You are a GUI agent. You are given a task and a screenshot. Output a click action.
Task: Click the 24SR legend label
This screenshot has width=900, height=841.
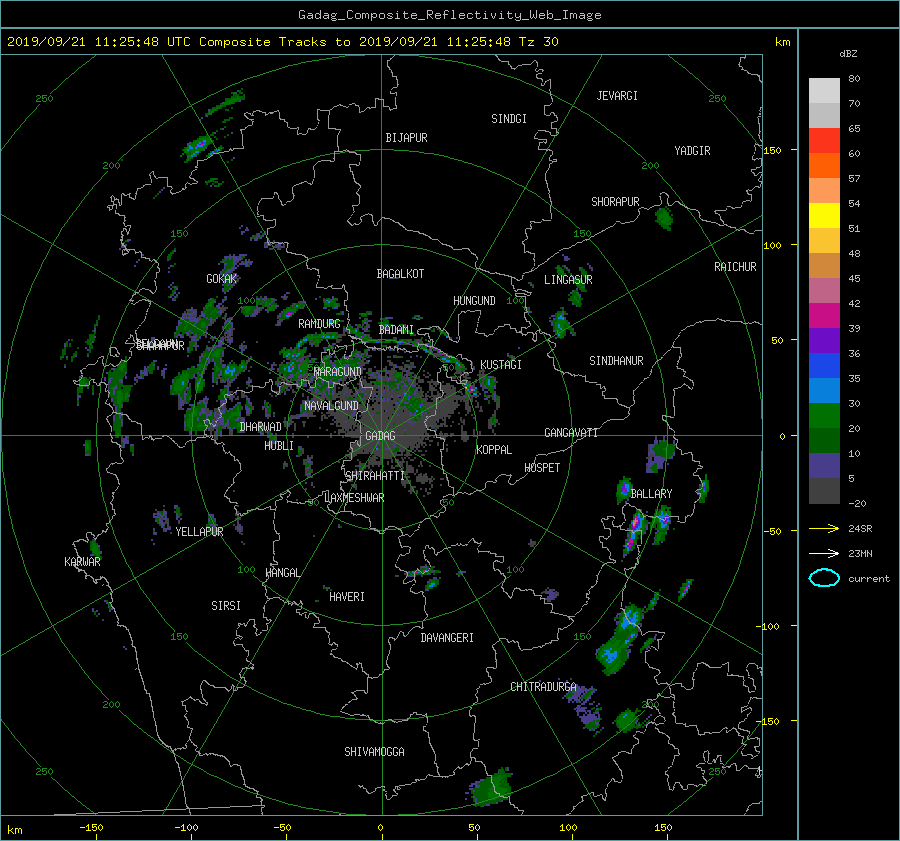coord(860,528)
